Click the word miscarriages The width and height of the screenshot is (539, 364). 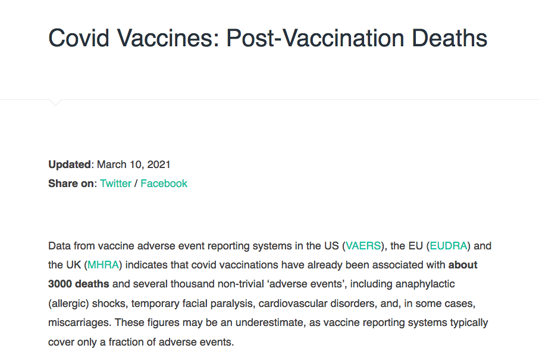click(79, 323)
